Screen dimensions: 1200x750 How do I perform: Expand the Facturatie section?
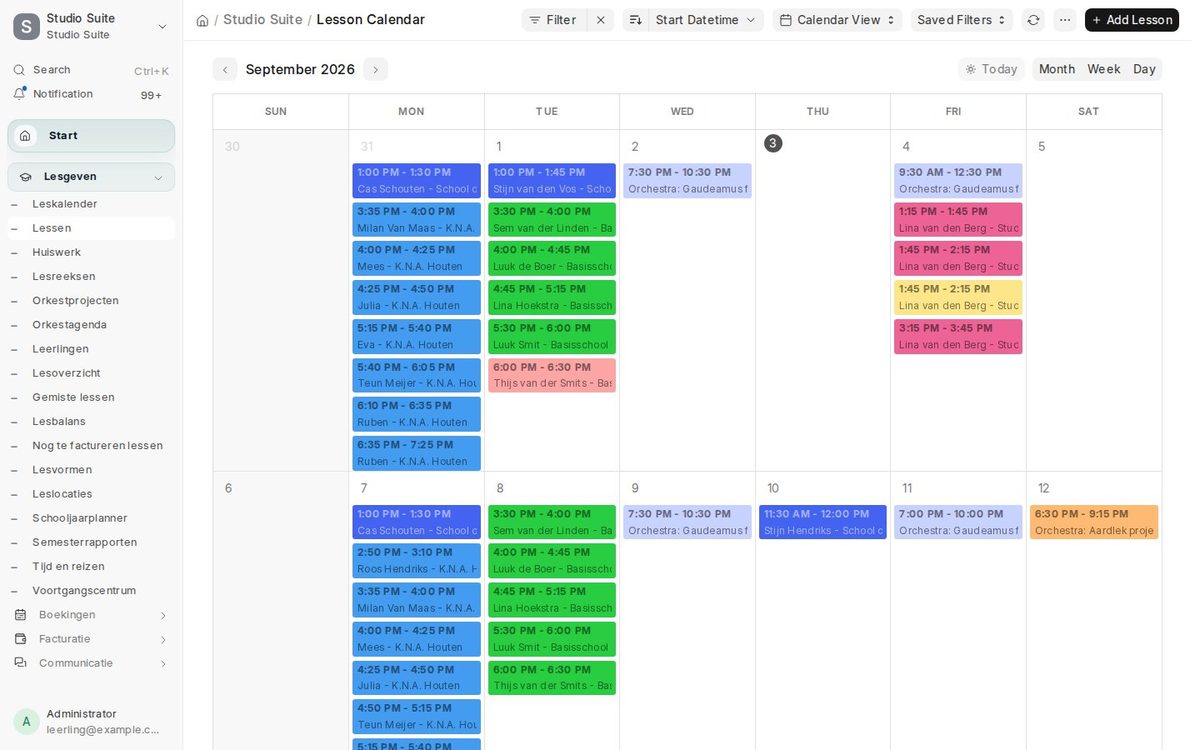pyautogui.click(x=91, y=639)
